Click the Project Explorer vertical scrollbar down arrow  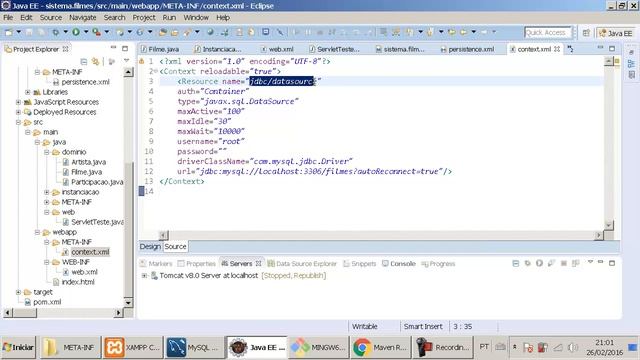(128, 303)
